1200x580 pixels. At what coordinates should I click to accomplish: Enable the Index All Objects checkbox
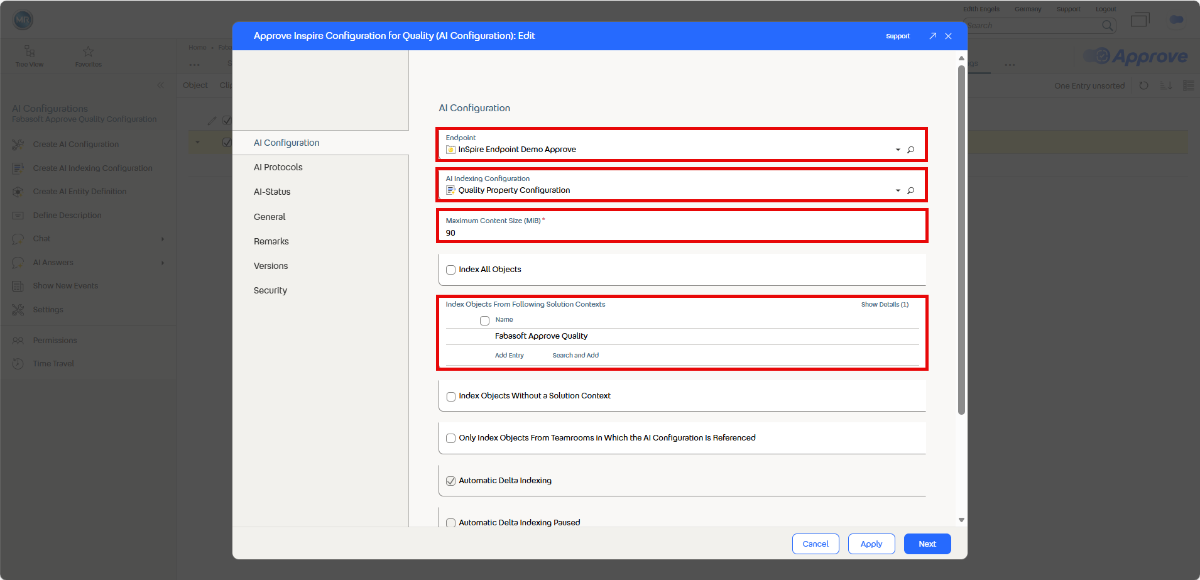pos(451,270)
